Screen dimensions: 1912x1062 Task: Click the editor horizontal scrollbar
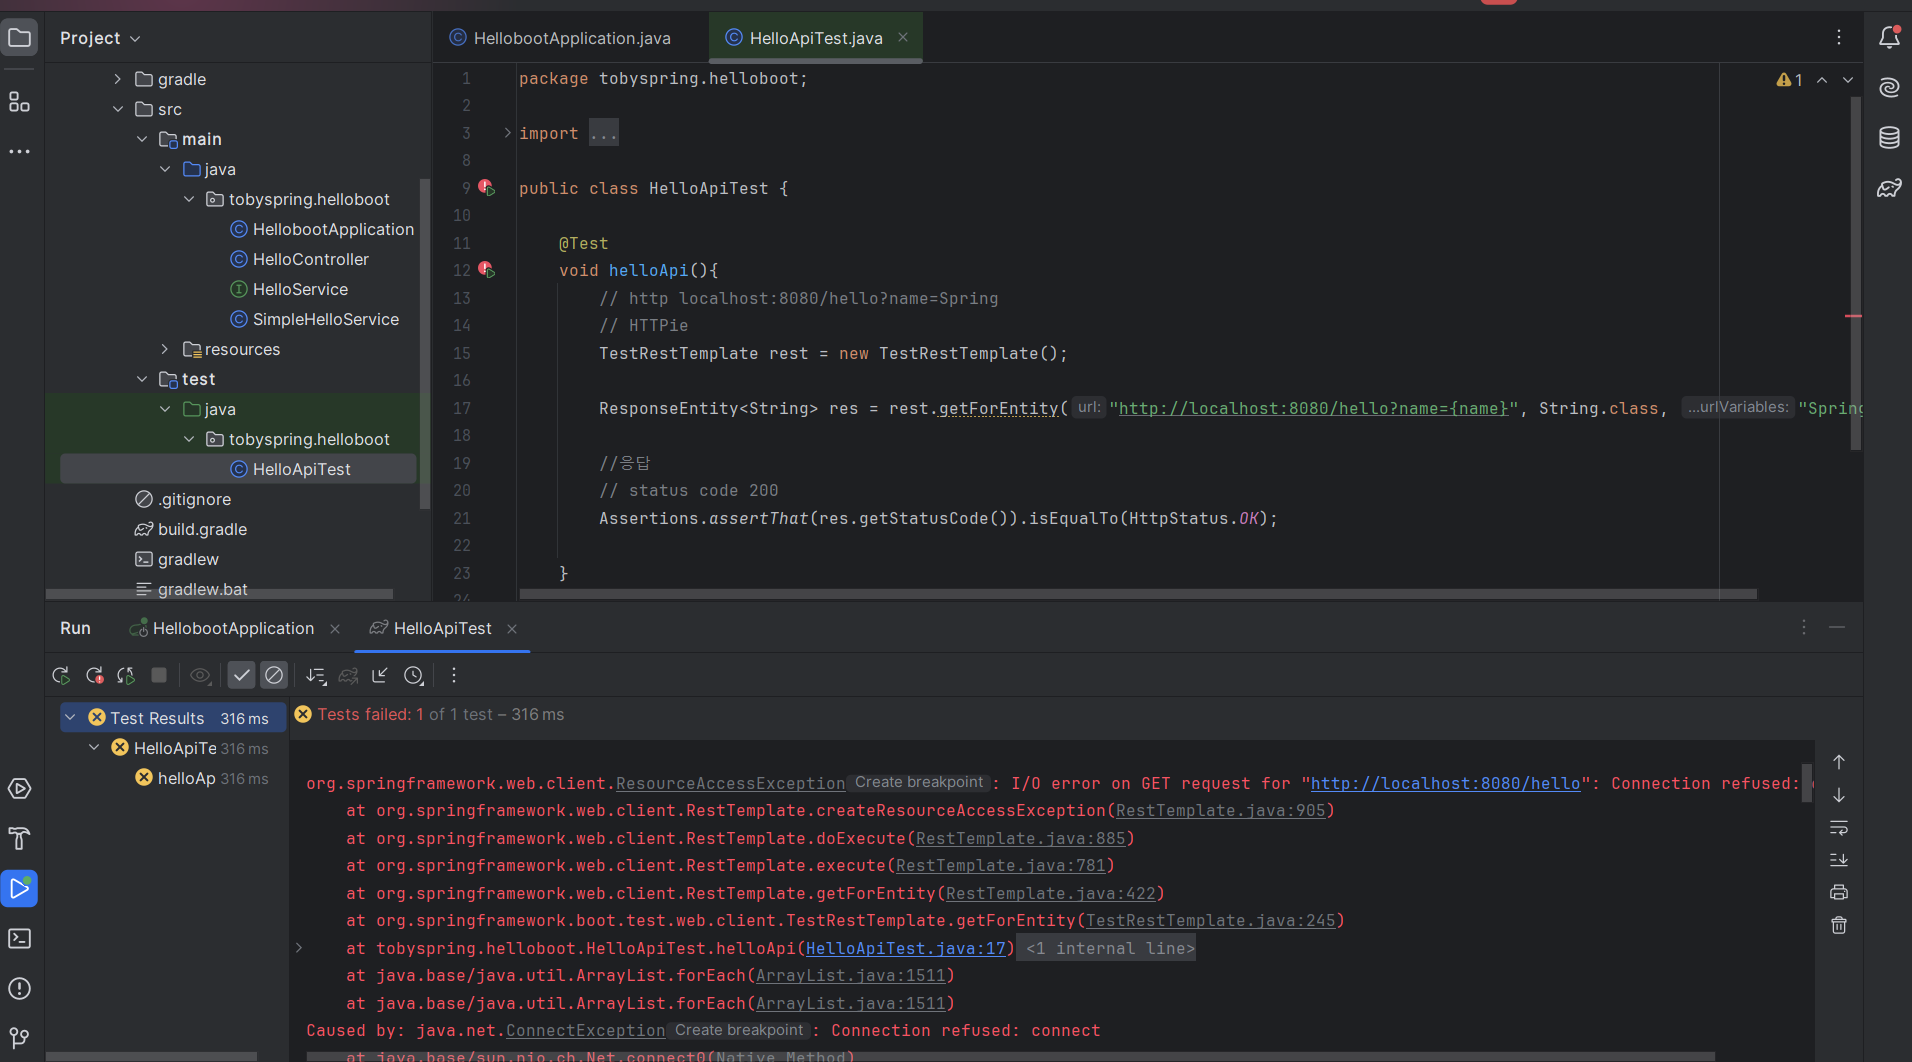pos(1138,594)
